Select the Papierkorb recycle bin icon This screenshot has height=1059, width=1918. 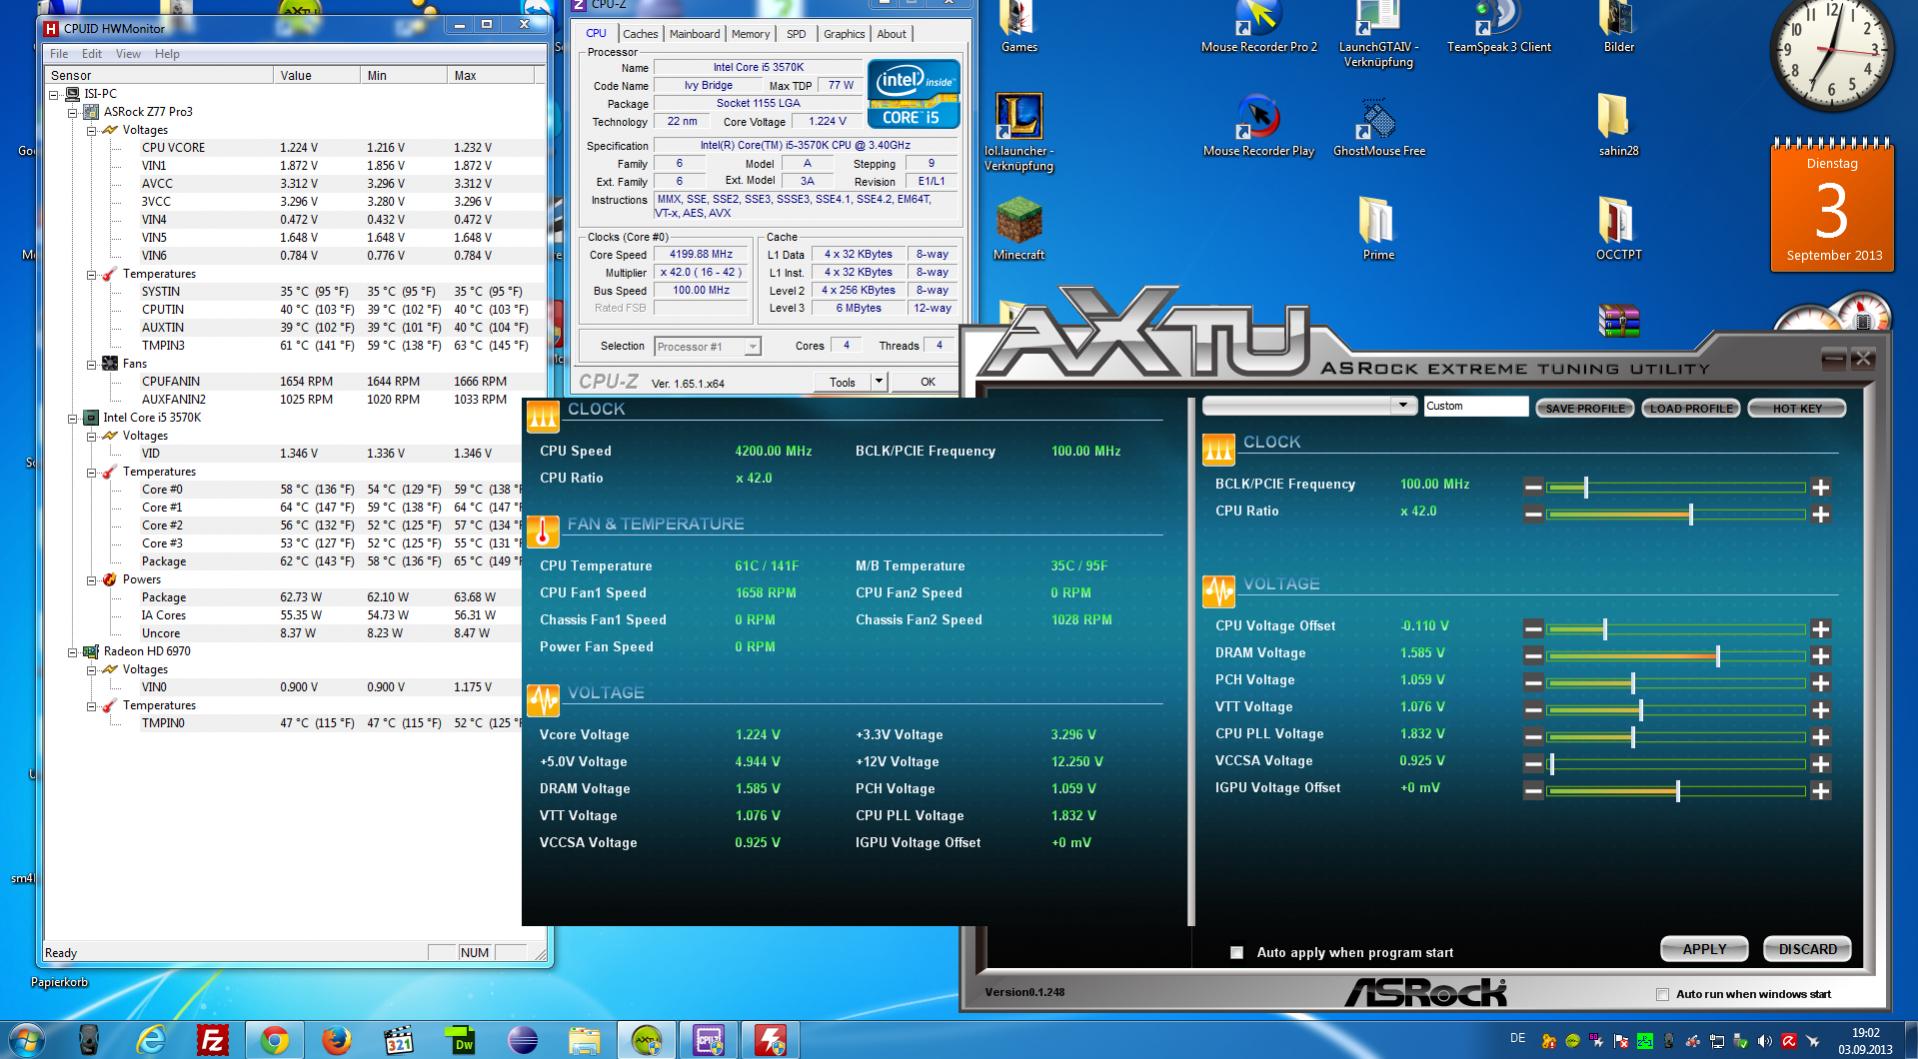click(x=59, y=982)
